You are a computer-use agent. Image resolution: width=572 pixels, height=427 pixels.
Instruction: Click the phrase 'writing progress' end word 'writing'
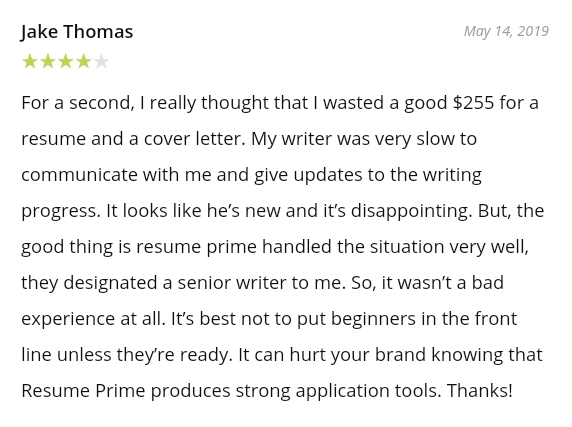(452, 175)
